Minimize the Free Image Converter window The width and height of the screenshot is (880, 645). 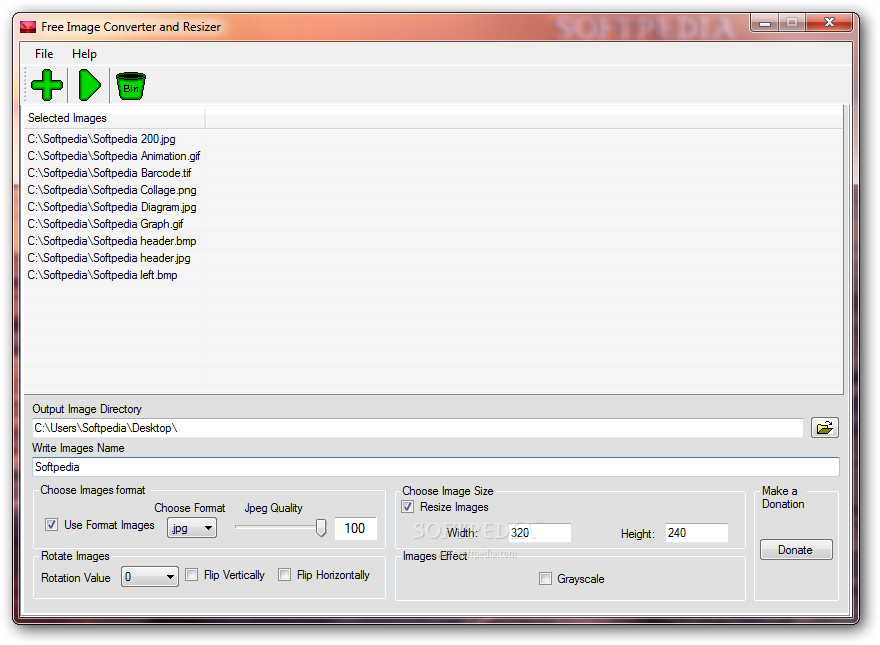point(764,23)
